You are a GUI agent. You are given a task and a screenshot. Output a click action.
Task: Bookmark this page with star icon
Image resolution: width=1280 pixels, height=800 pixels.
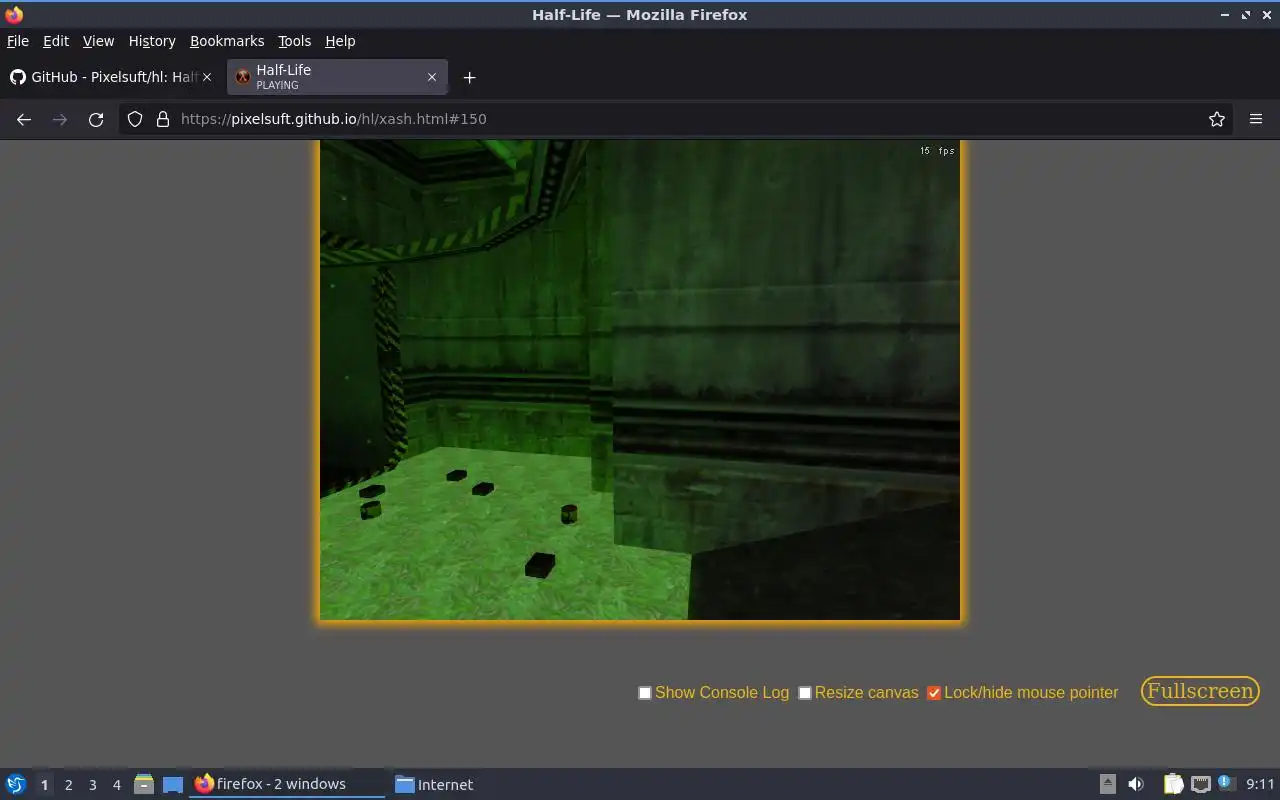click(x=1217, y=119)
